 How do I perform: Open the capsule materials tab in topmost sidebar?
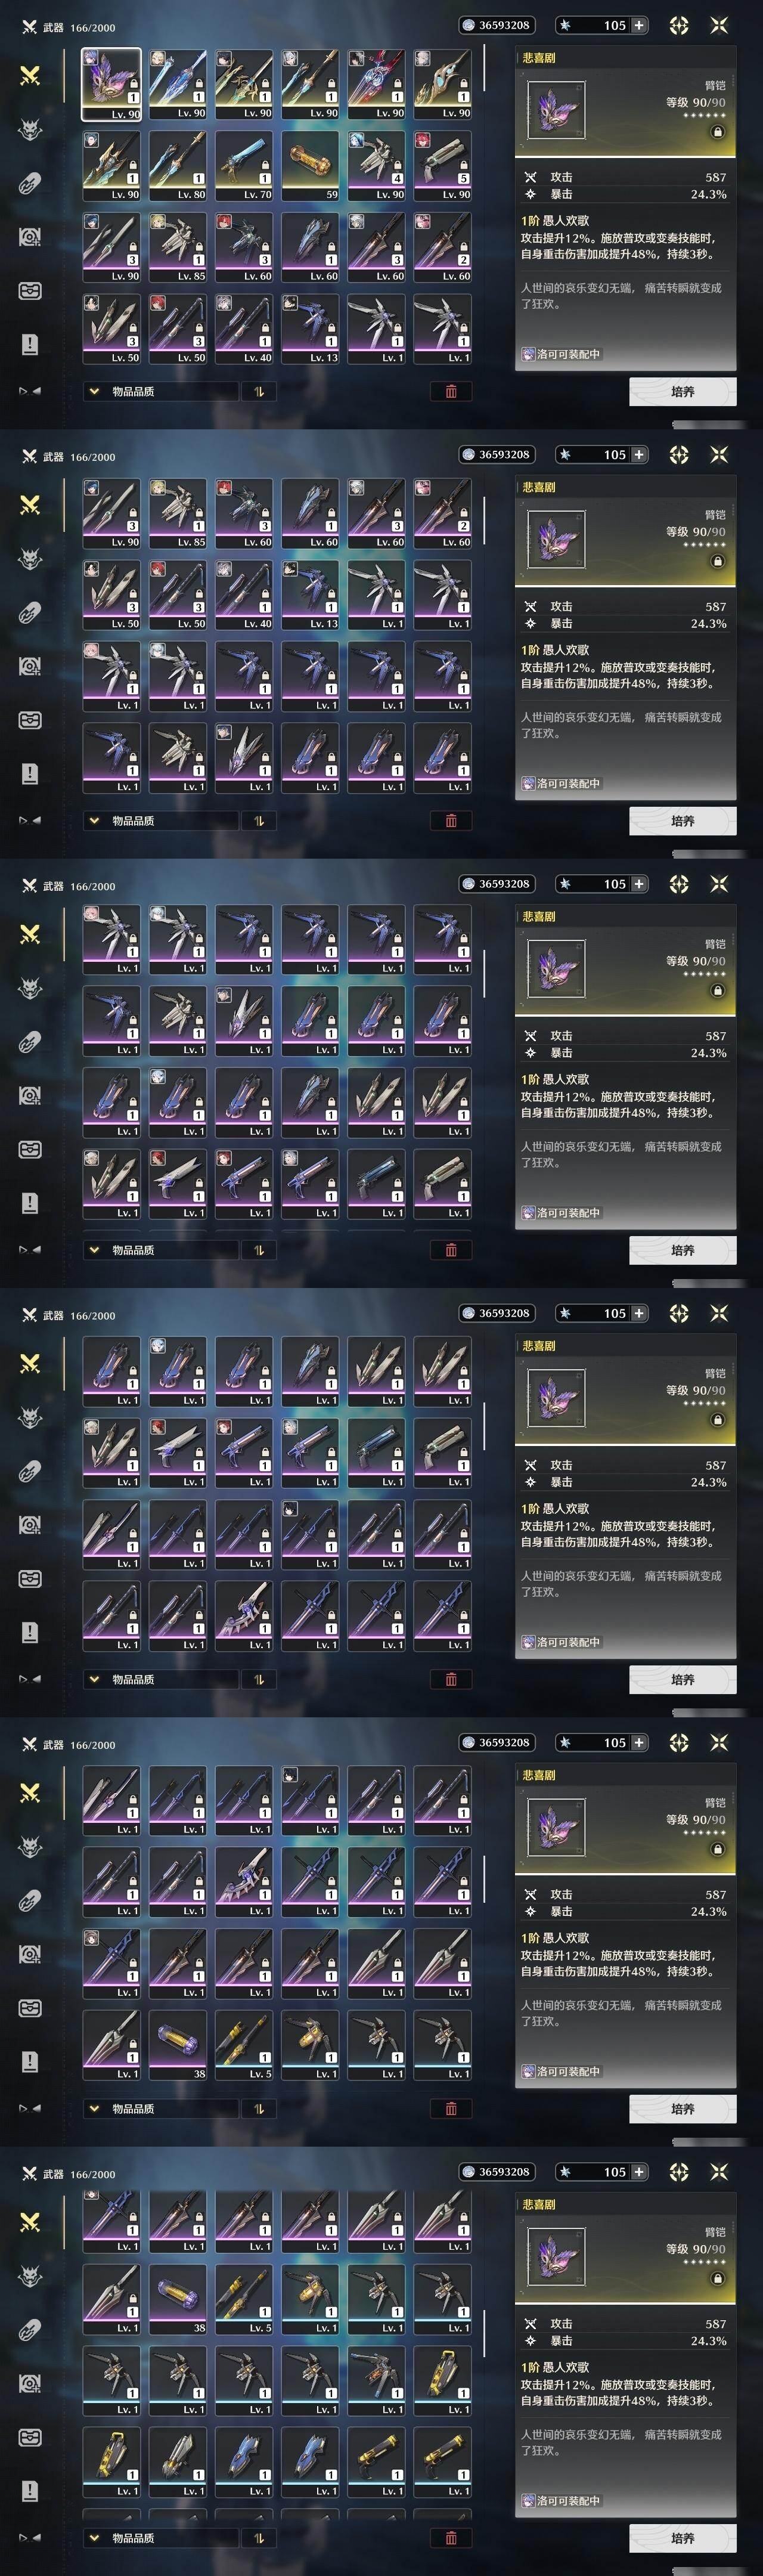30,183
